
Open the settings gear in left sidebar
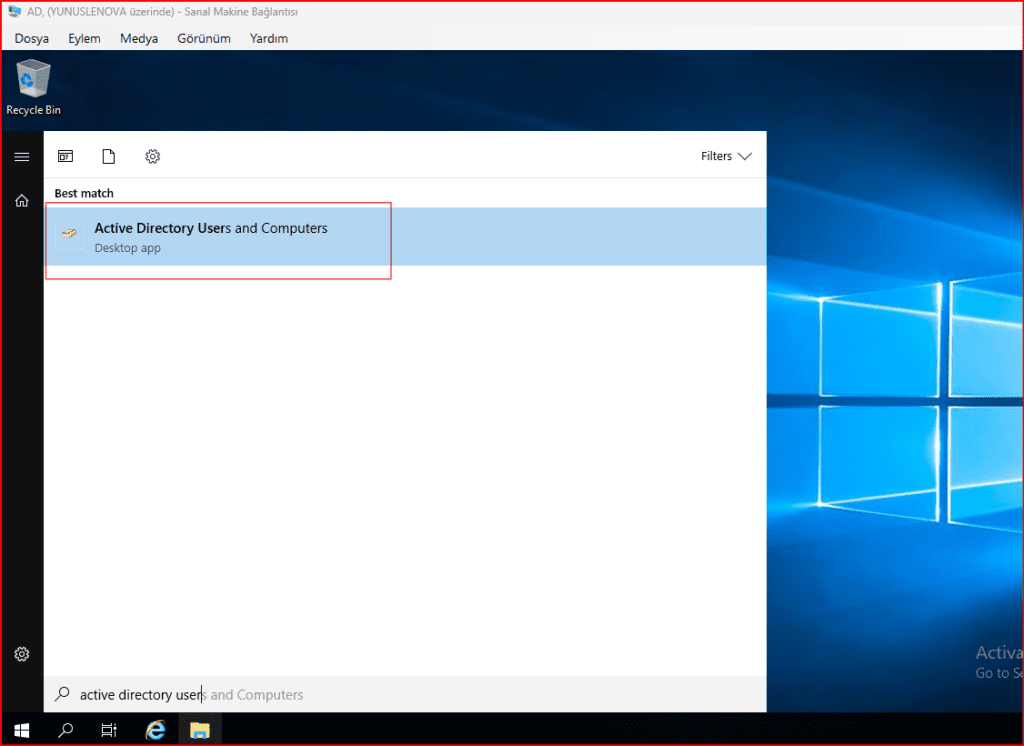(22, 654)
